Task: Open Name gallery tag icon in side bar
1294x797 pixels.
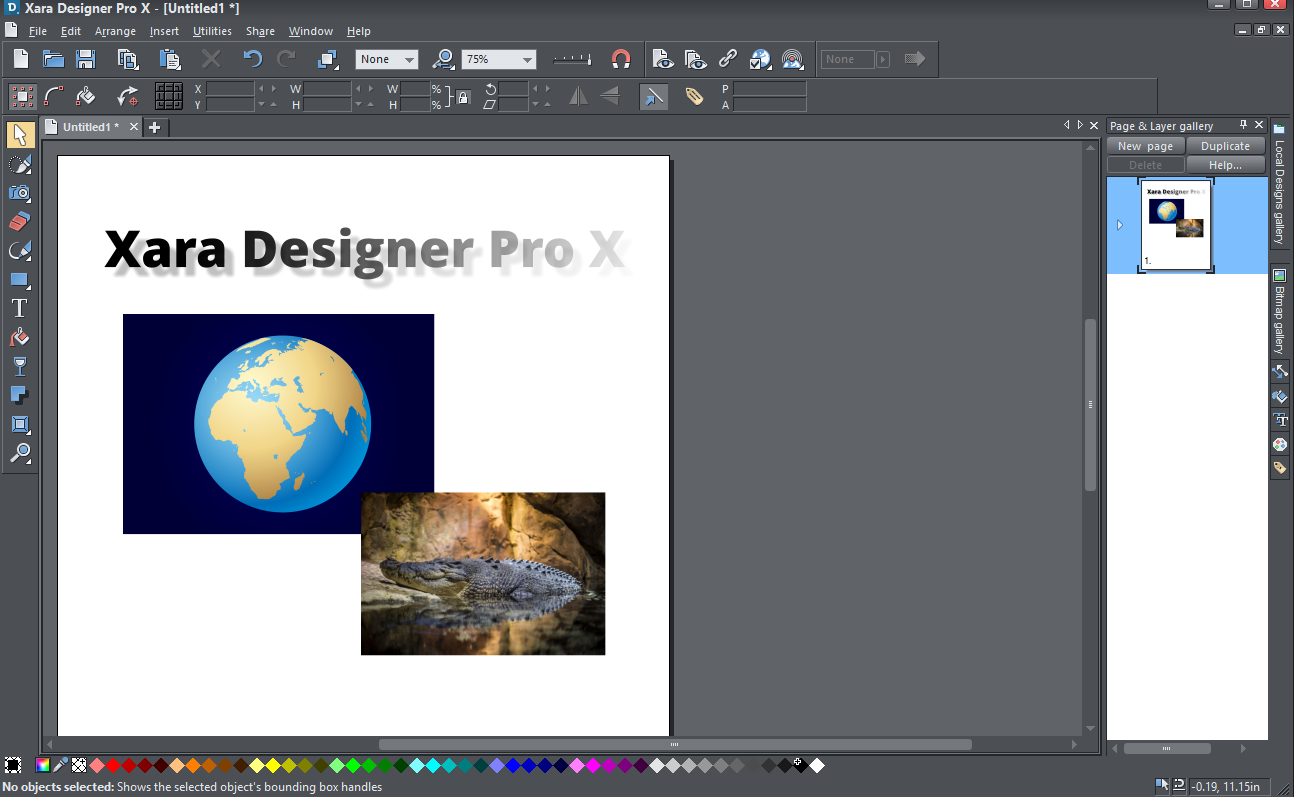Action: pyautogui.click(x=1280, y=468)
